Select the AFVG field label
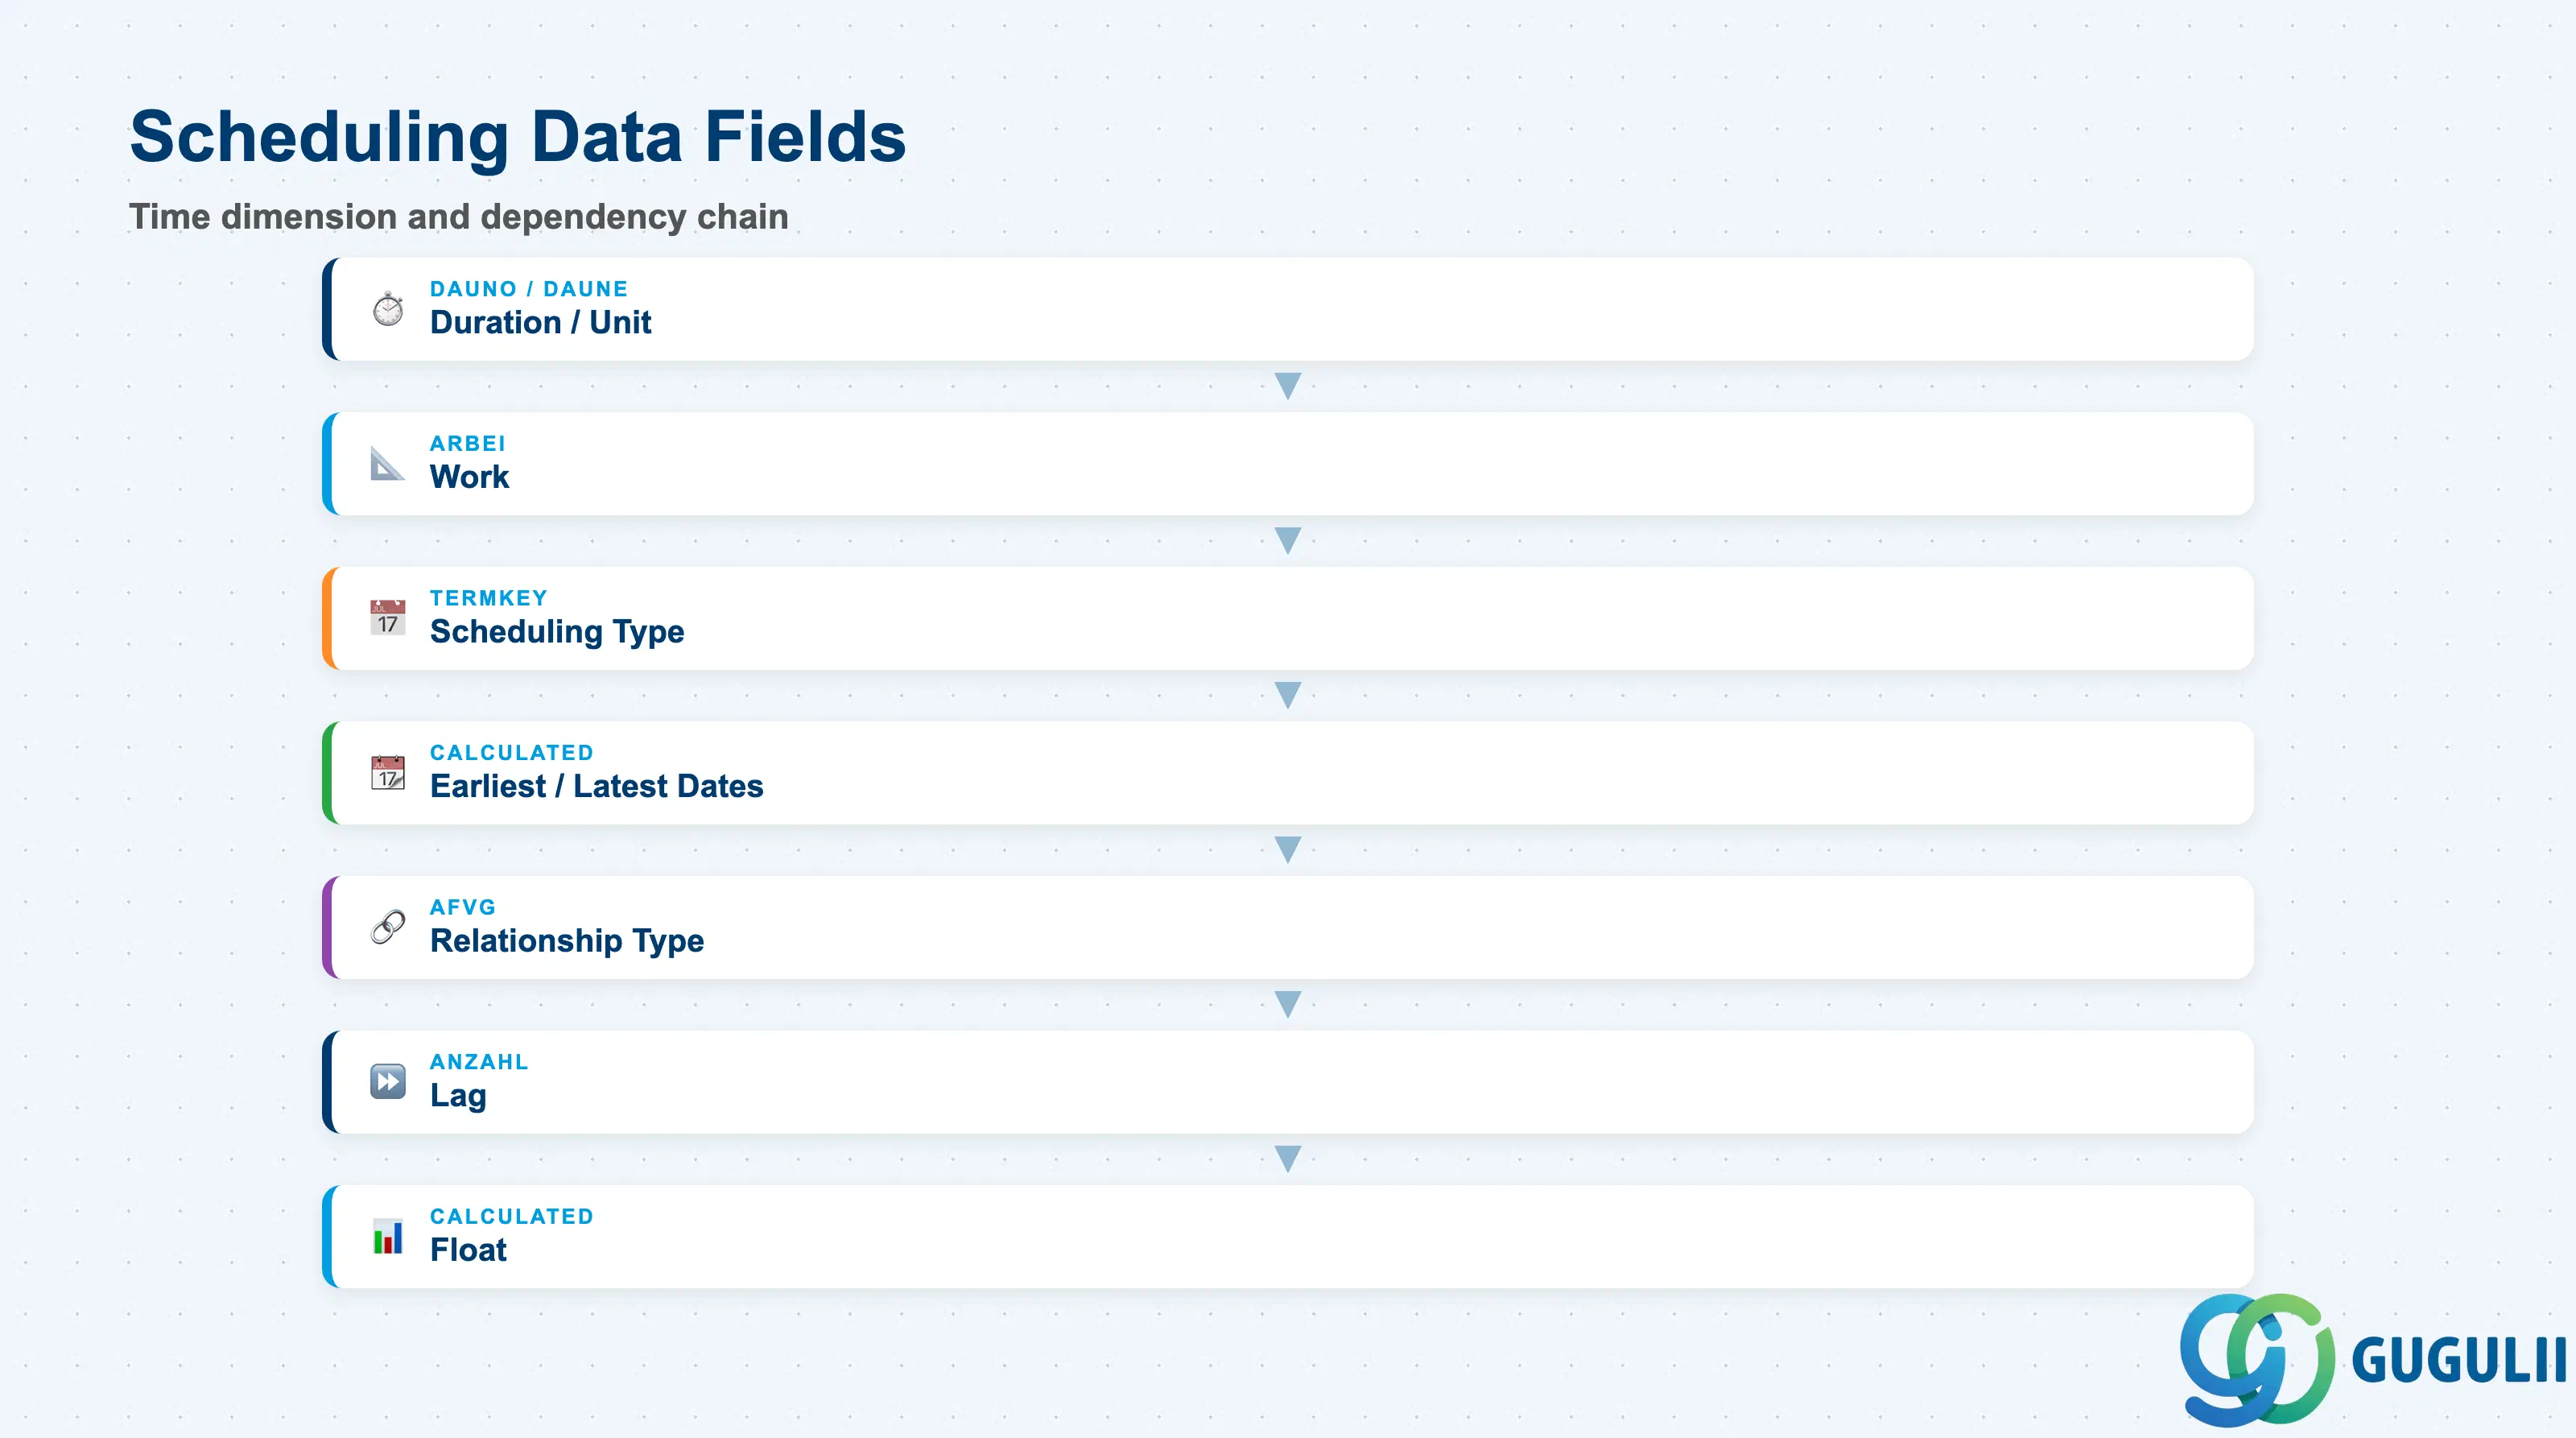This screenshot has height=1438, width=2576. tap(463, 907)
